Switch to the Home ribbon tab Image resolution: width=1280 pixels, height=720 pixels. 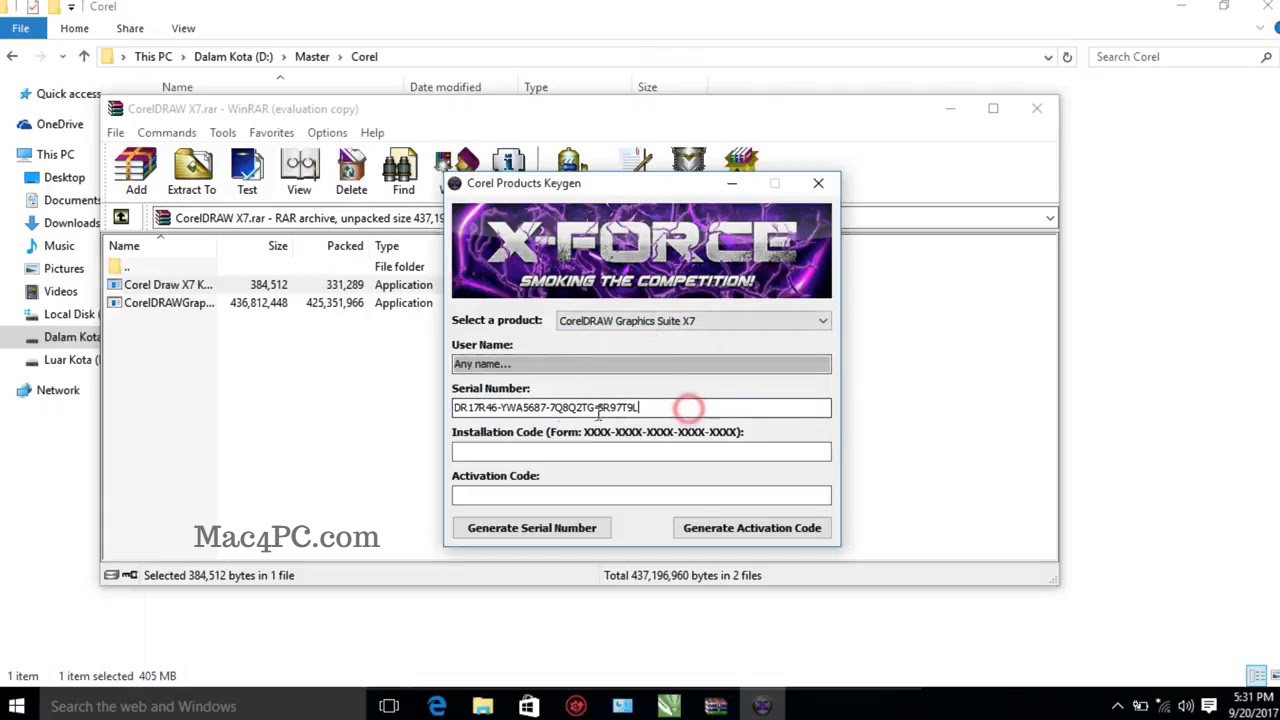pyautogui.click(x=74, y=29)
